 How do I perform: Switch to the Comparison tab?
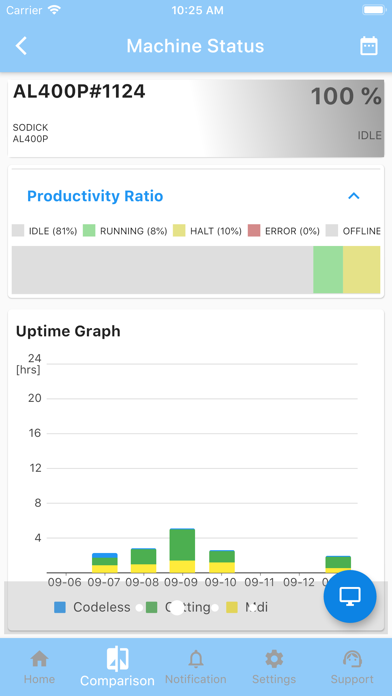pyautogui.click(x=117, y=667)
